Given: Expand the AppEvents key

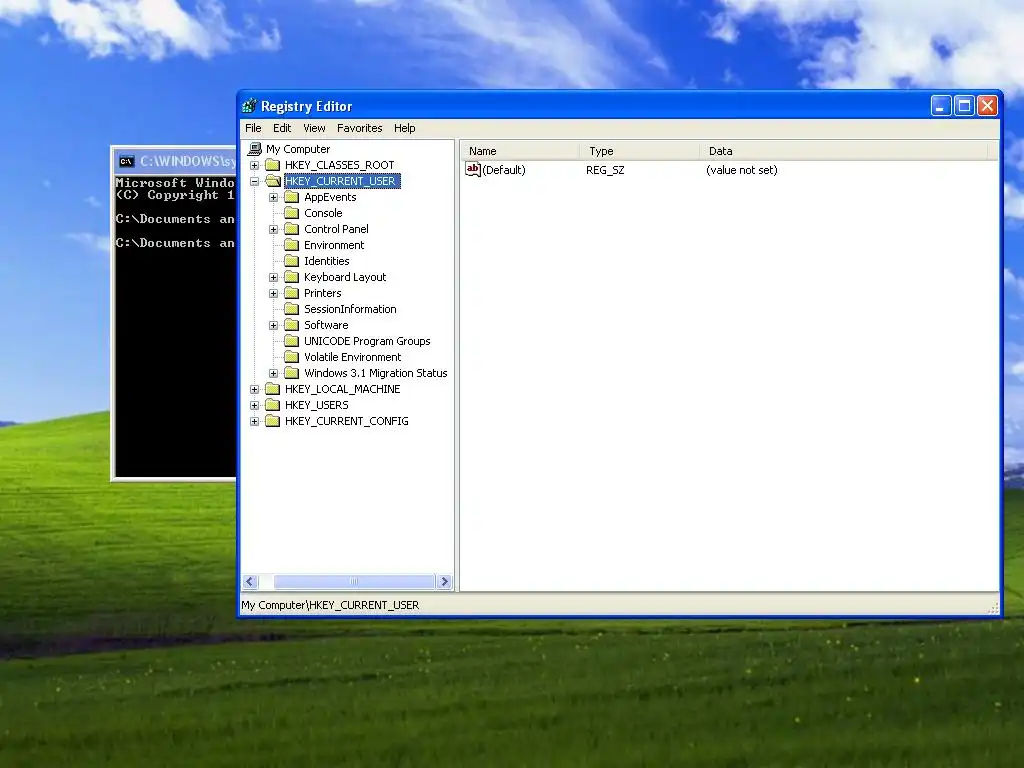Looking at the screenshot, I should tap(274, 197).
